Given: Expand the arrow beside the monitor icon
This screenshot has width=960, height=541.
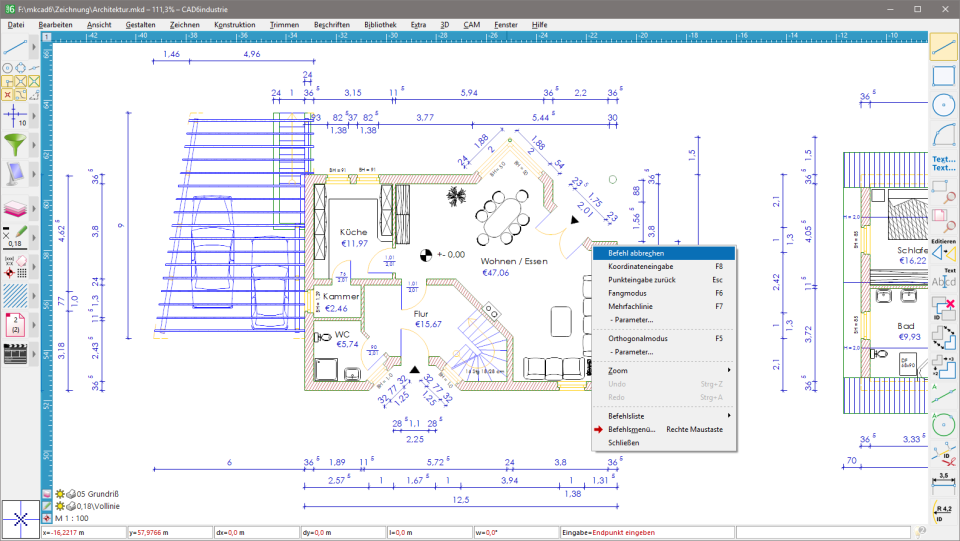Looking at the screenshot, I should coord(34,174).
